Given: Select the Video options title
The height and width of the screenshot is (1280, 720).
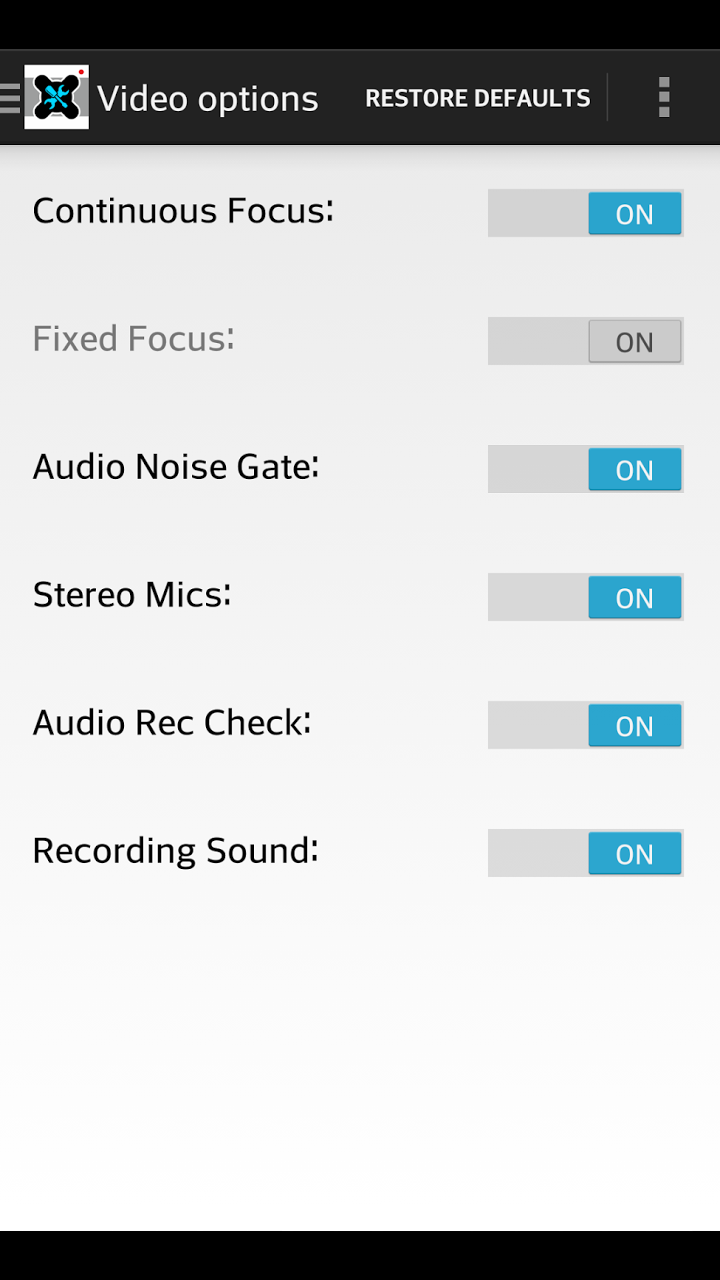Looking at the screenshot, I should (x=208, y=99).
